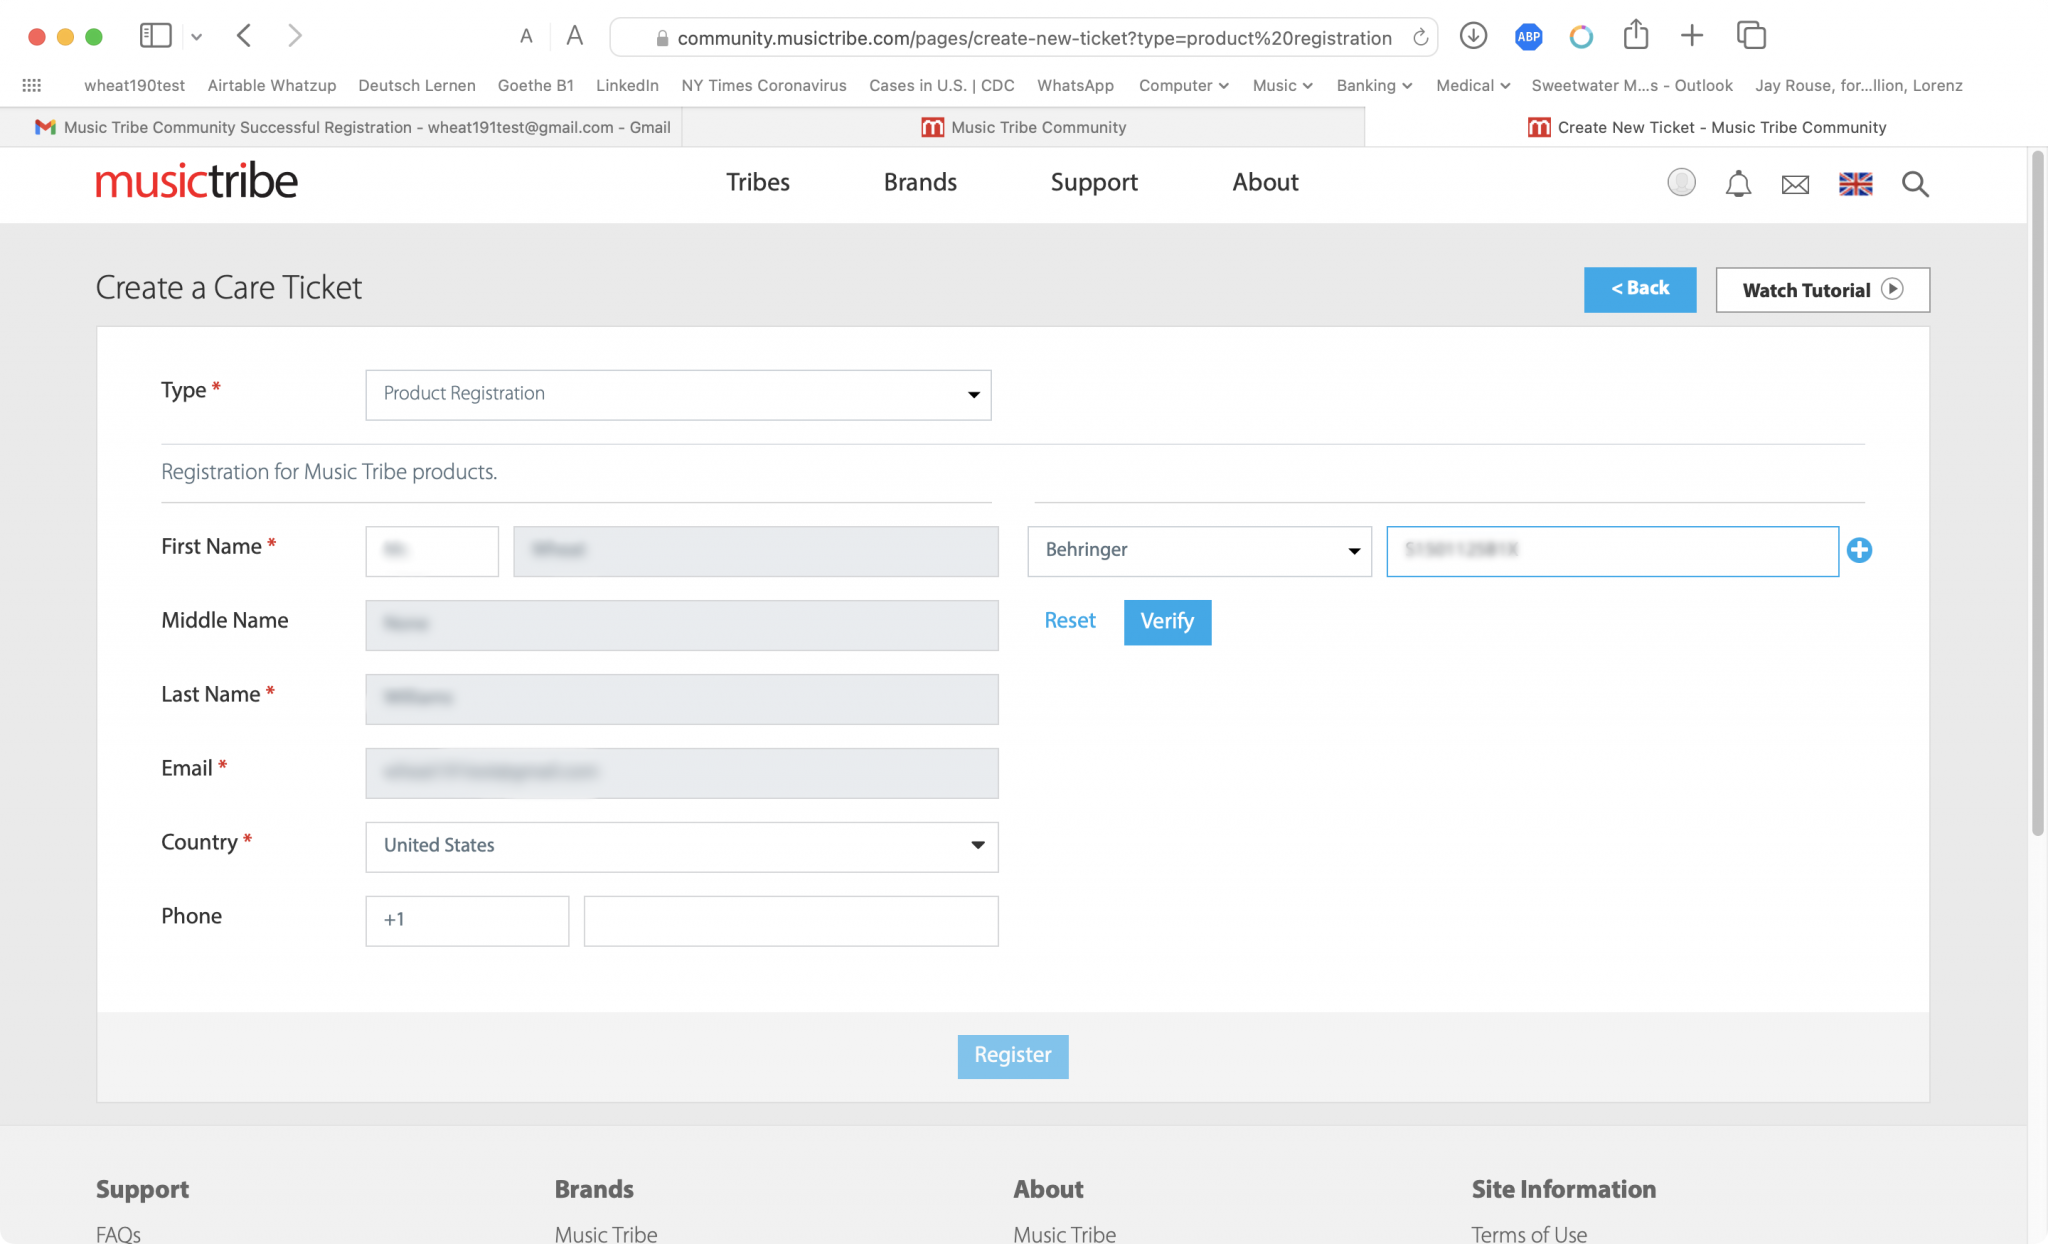Open the site search magnifier
The image size is (2048, 1244).
[x=1915, y=184]
